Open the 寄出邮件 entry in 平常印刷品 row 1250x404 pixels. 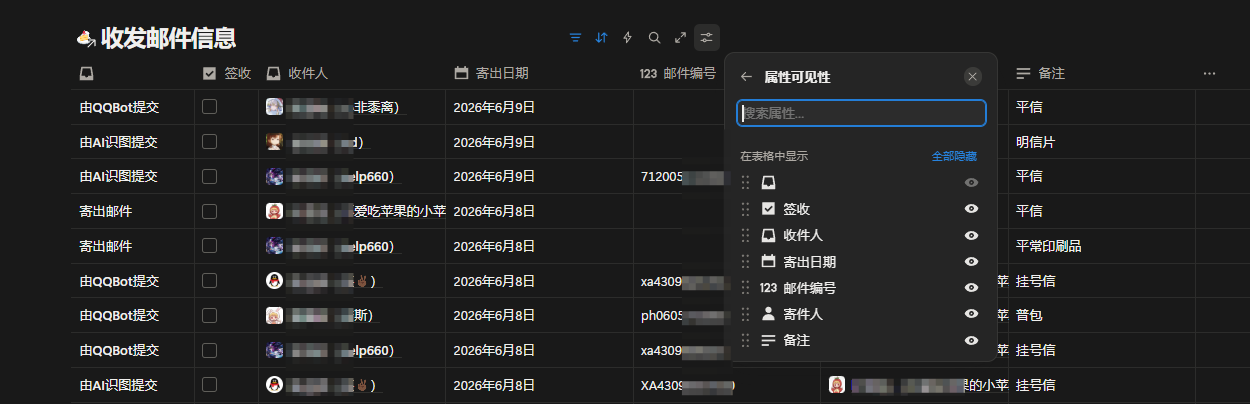(106, 245)
